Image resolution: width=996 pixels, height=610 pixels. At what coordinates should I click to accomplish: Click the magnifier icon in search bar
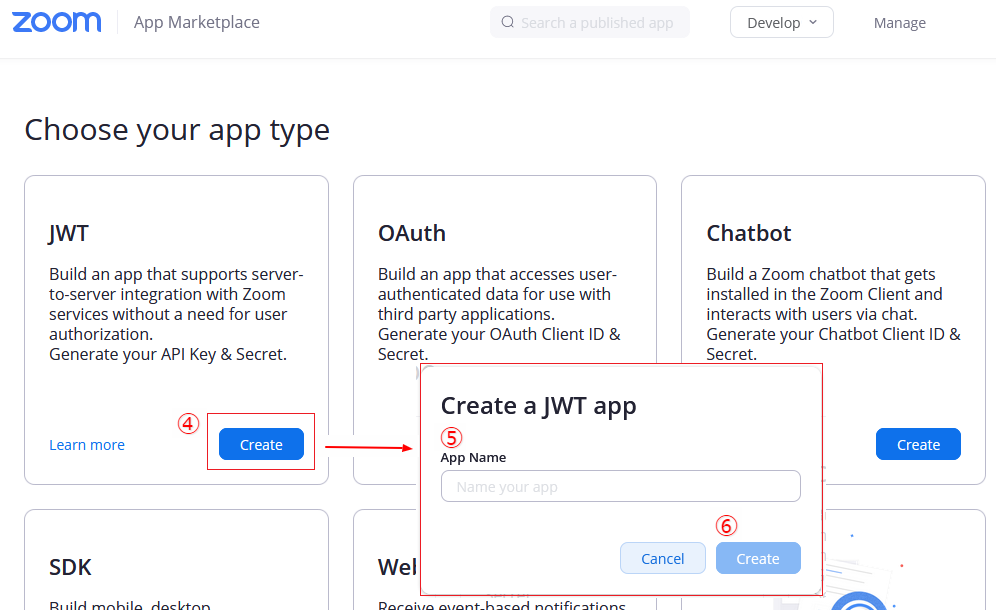point(507,22)
